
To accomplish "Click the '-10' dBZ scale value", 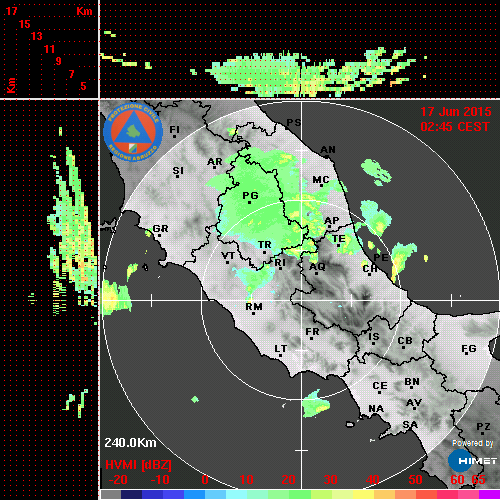I will (x=160, y=480).
